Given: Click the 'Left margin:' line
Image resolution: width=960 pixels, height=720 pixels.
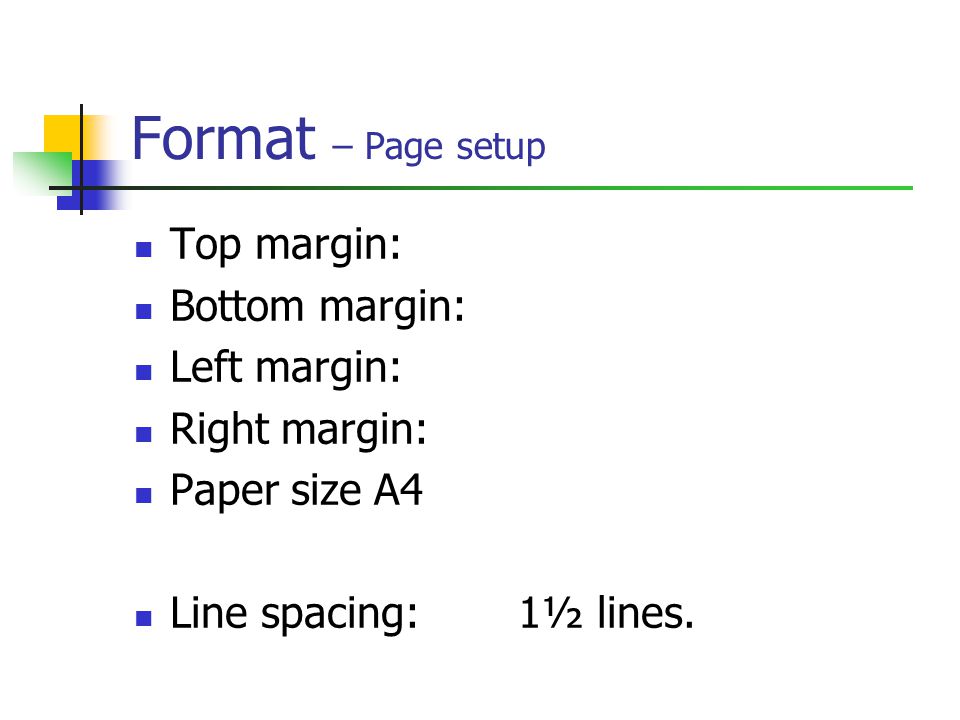Looking at the screenshot, I should coord(285,367).
